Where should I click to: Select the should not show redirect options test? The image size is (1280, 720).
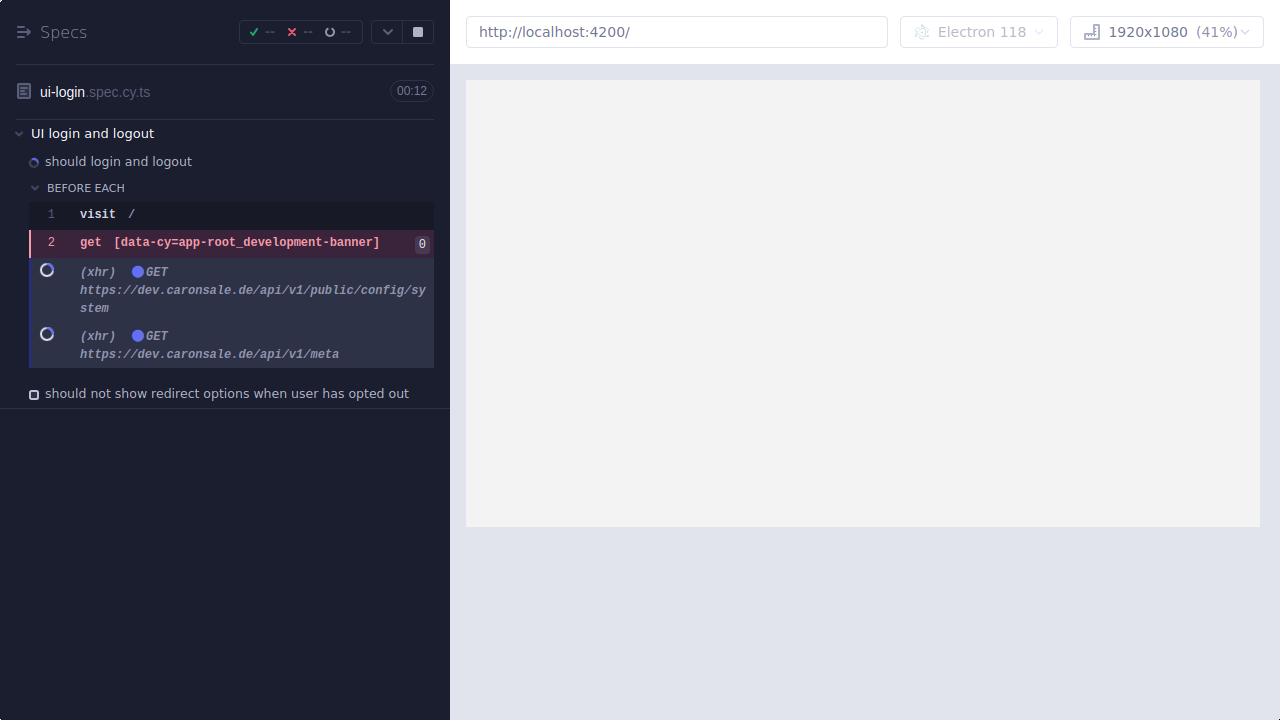click(x=226, y=393)
